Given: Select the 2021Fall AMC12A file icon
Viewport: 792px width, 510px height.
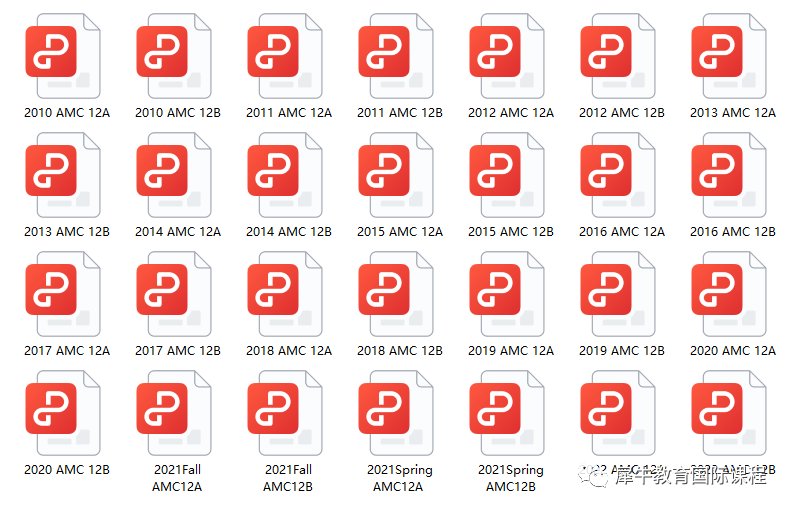Looking at the screenshot, I should point(173,410).
